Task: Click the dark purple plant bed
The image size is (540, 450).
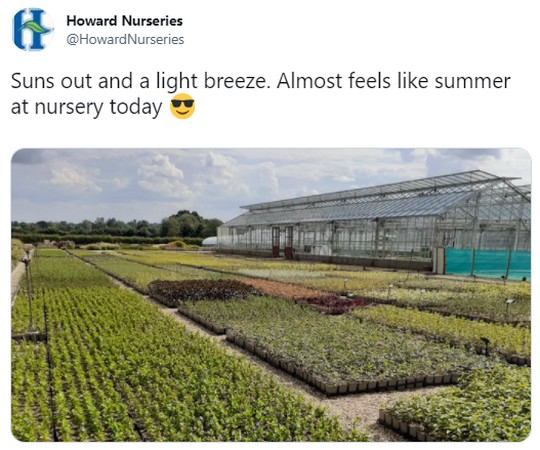Action: [203, 291]
